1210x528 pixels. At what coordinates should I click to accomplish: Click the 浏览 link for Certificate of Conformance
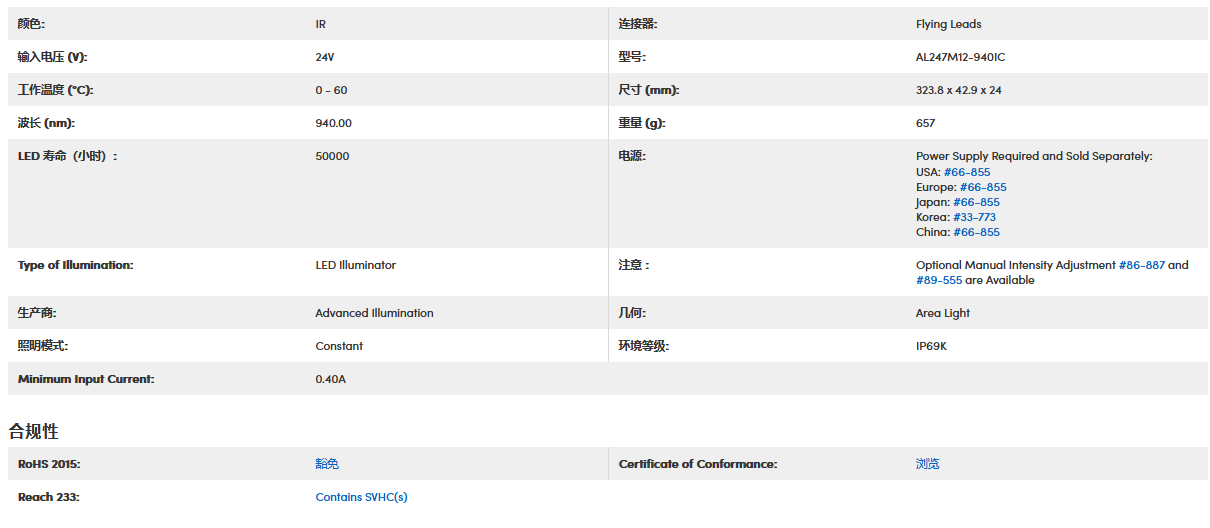[928, 464]
